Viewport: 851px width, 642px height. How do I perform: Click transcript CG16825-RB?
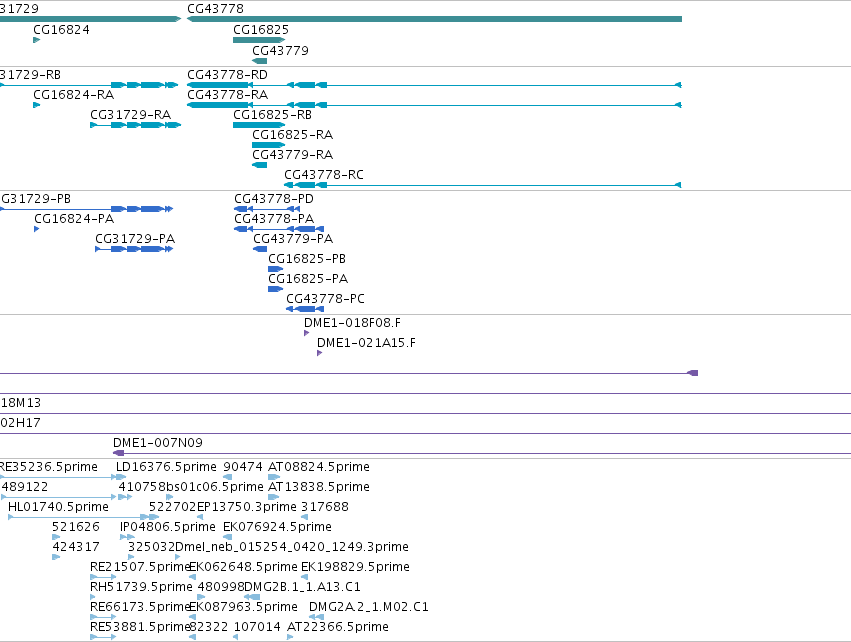(x=259, y=125)
